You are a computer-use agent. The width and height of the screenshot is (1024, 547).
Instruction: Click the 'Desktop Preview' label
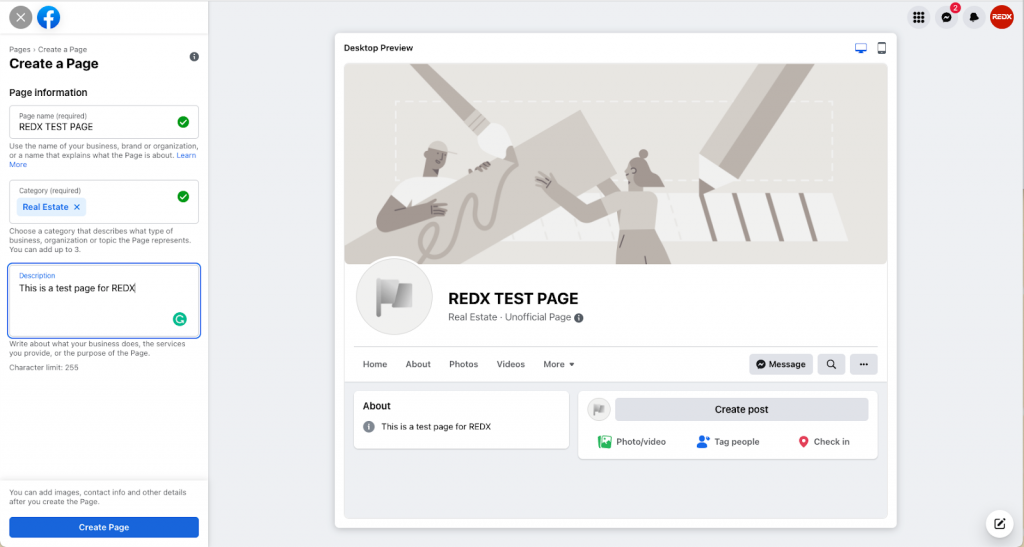click(x=379, y=48)
